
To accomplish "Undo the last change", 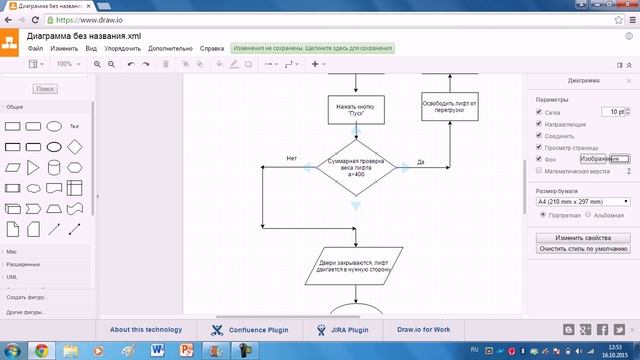I will [x=131, y=64].
